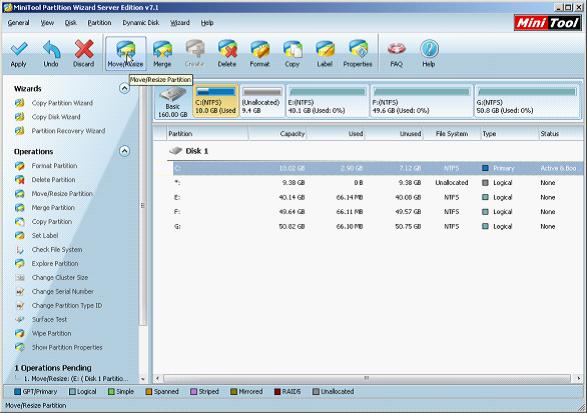Open the FAQ lifebuoy icon
This screenshot has height=413, width=587.
click(396, 49)
